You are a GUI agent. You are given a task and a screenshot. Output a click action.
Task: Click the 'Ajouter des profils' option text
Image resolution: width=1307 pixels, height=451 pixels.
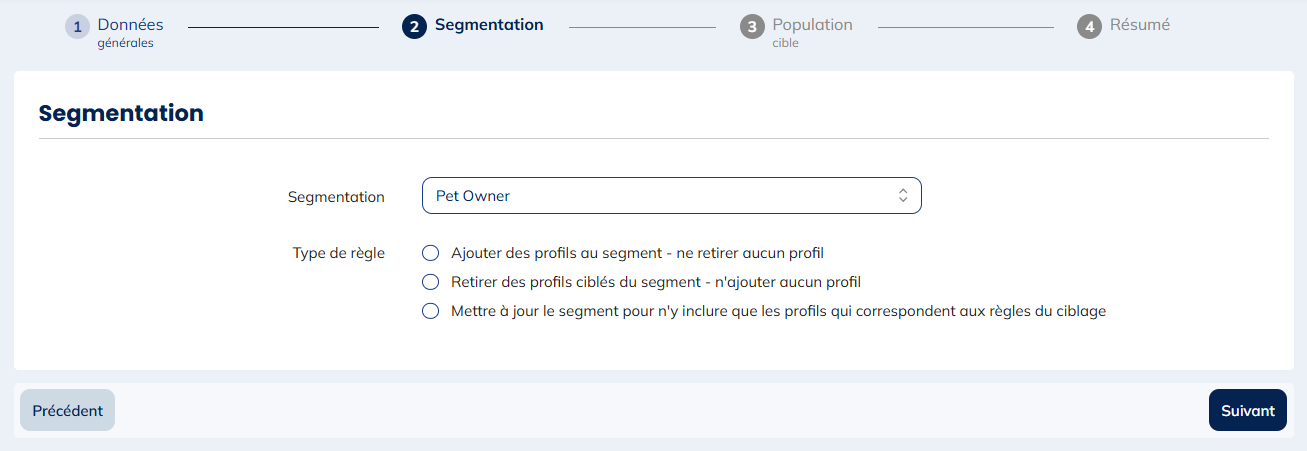click(x=637, y=253)
